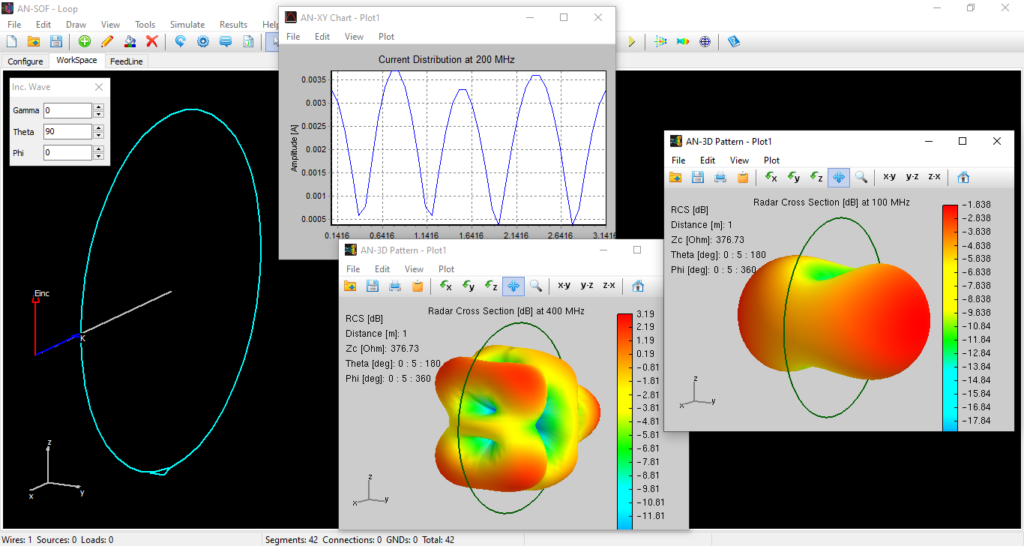Click the save icon in 400 MHz pattern window
The image size is (1024, 546).
coord(372,286)
